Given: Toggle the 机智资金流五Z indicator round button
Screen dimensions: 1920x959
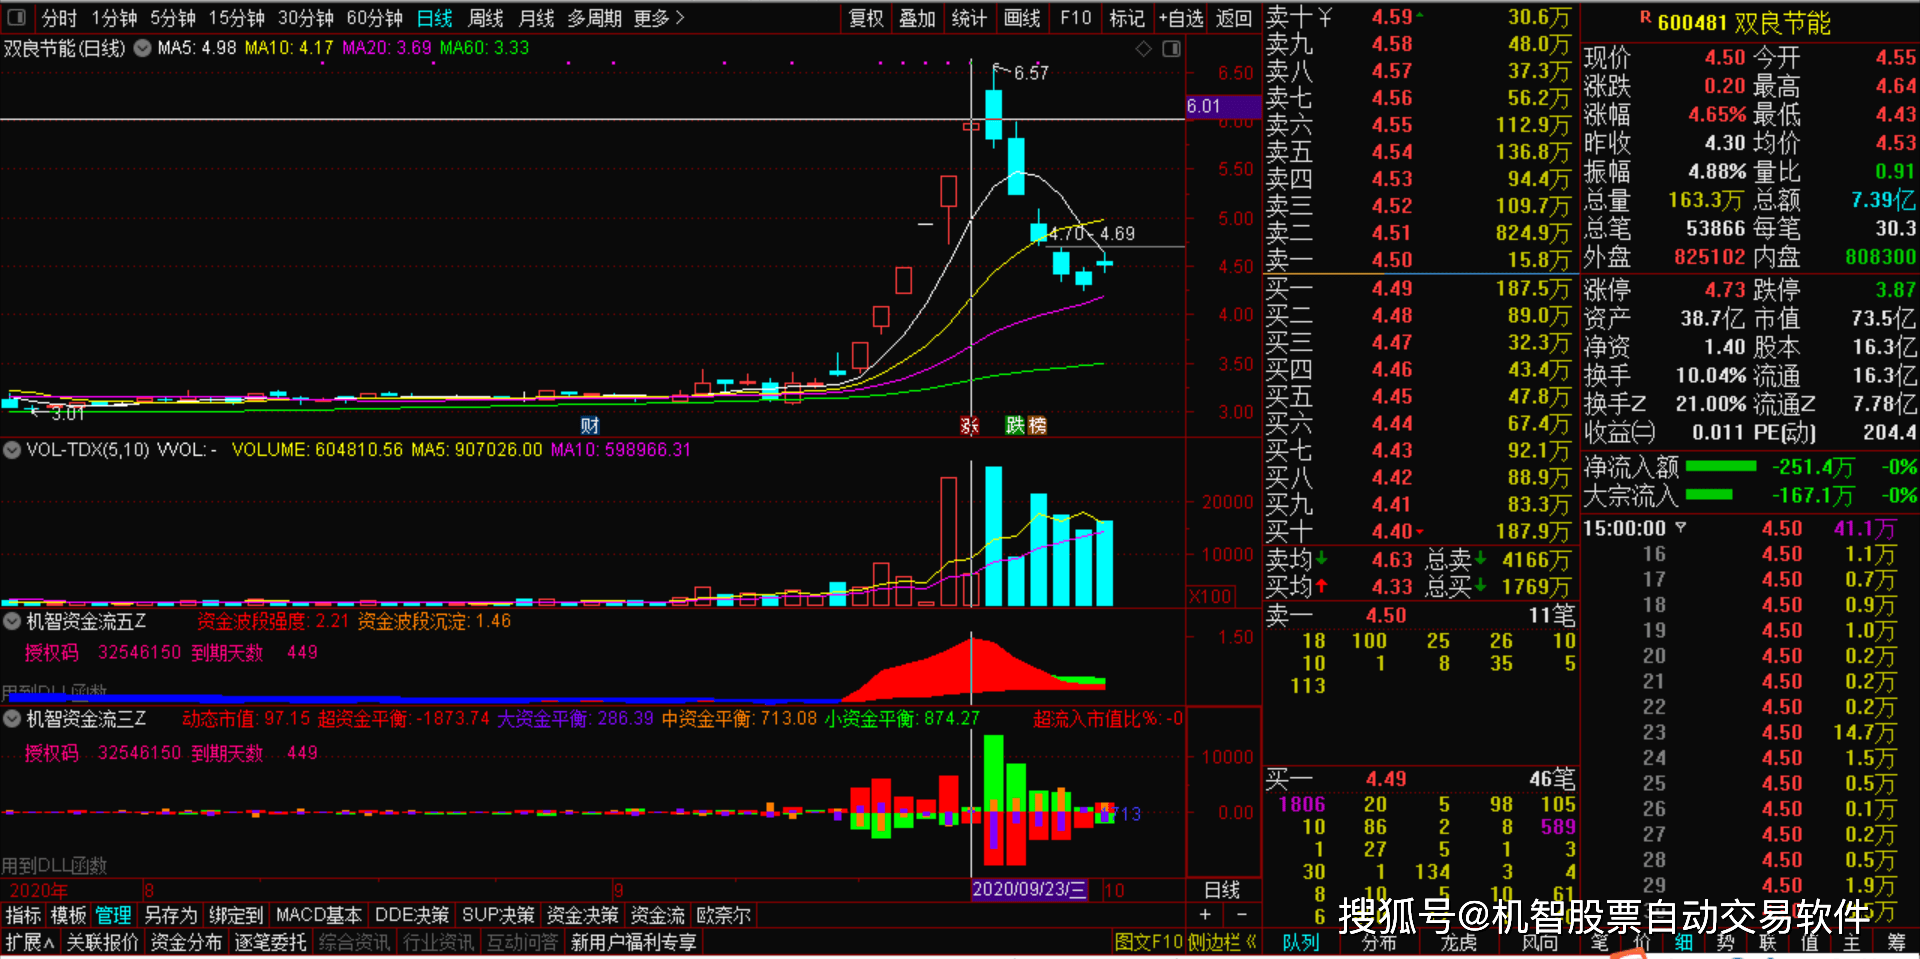Looking at the screenshot, I should (x=12, y=622).
